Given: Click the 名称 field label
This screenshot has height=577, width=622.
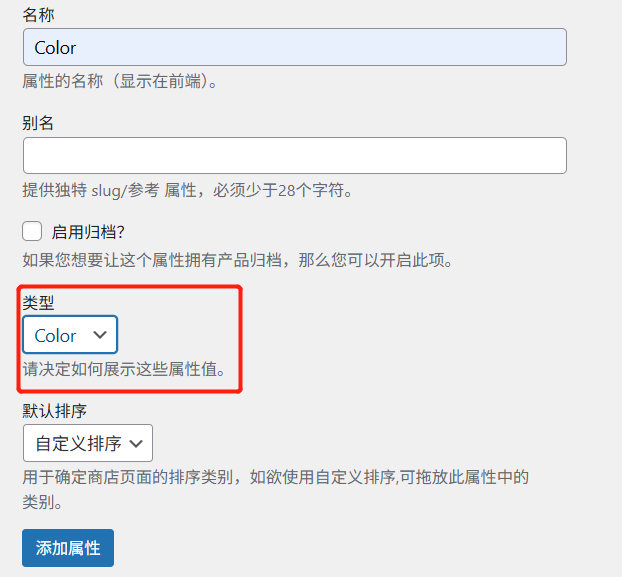Looking at the screenshot, I should 38,14.
